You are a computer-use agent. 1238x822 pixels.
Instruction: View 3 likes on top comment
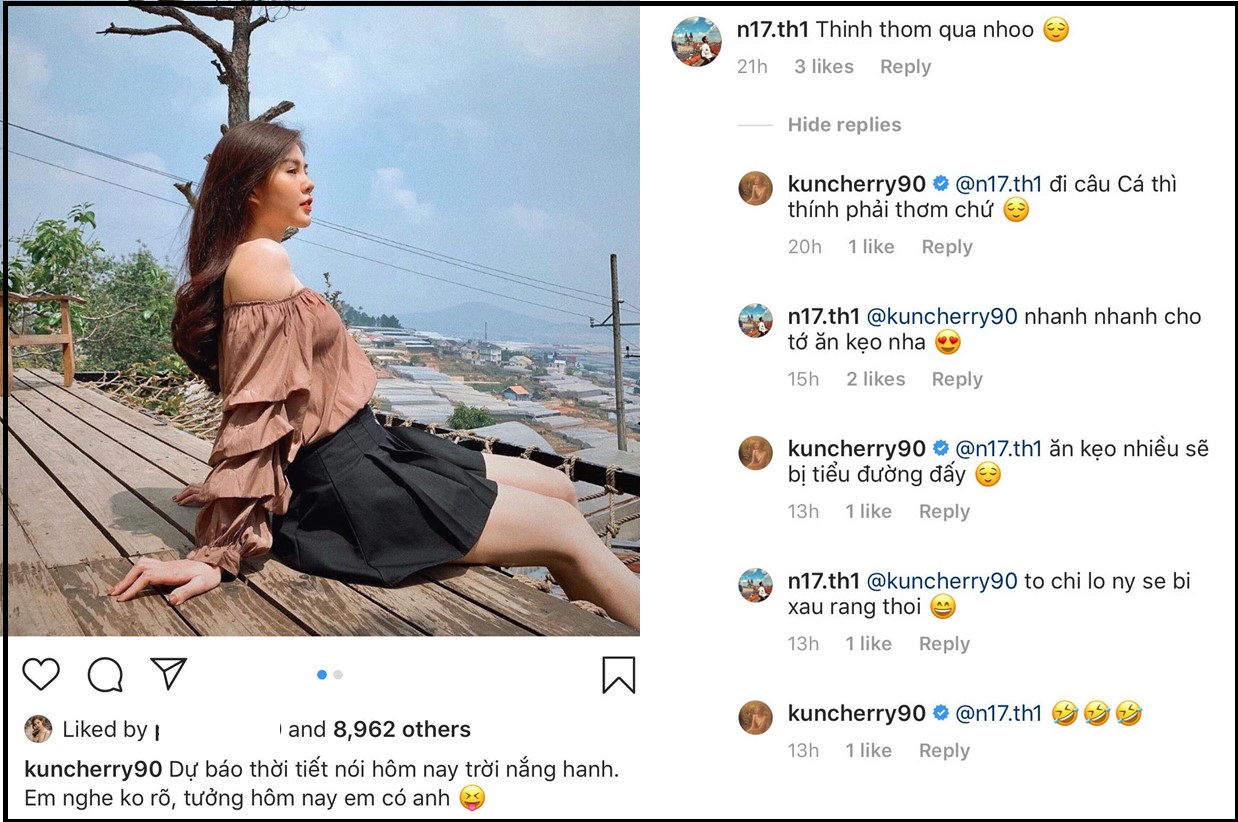(824, 67)
